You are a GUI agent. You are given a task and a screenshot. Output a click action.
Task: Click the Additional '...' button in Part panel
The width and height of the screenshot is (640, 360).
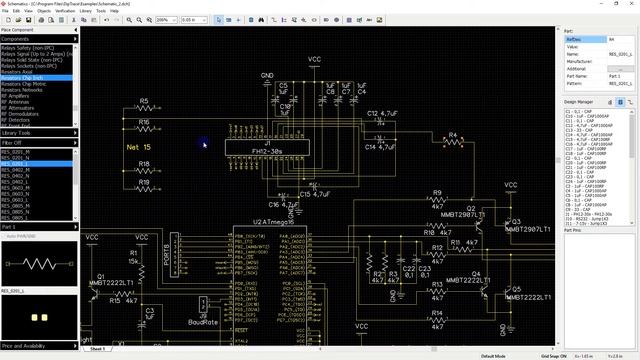tap(620, 69)
